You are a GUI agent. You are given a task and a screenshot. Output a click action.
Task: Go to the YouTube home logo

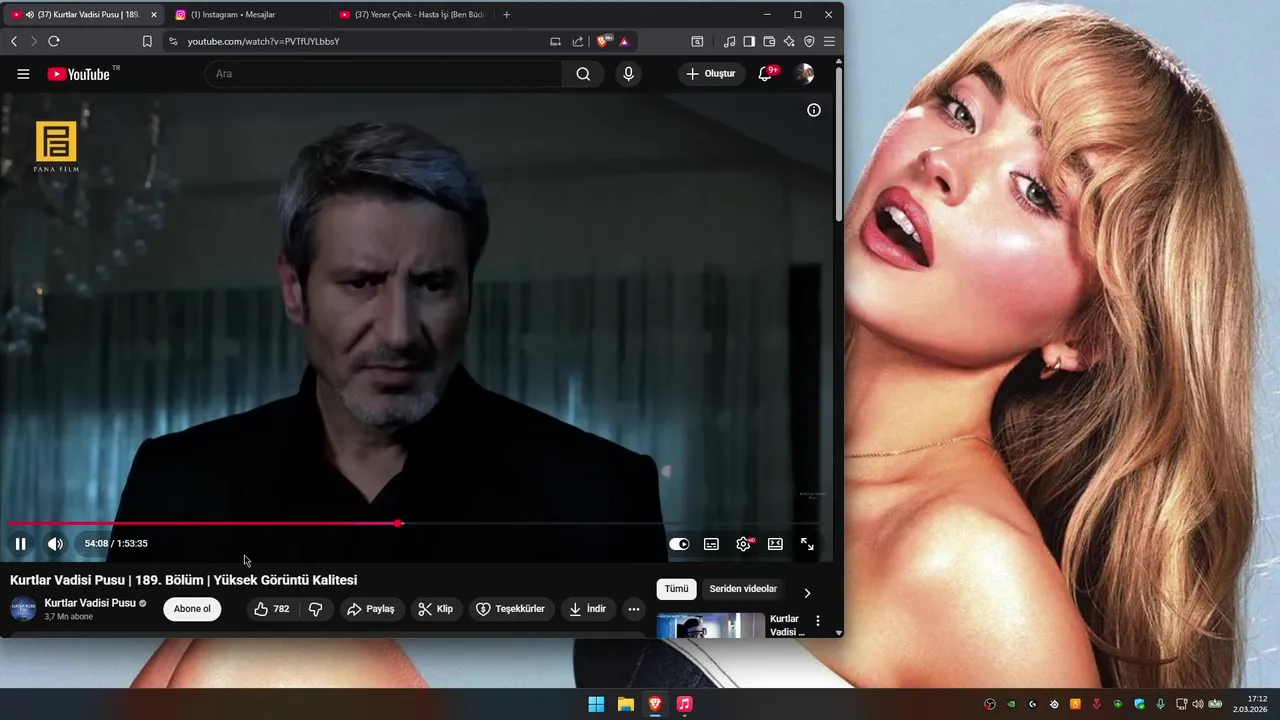pyautogui.click(x=79, y=74)
